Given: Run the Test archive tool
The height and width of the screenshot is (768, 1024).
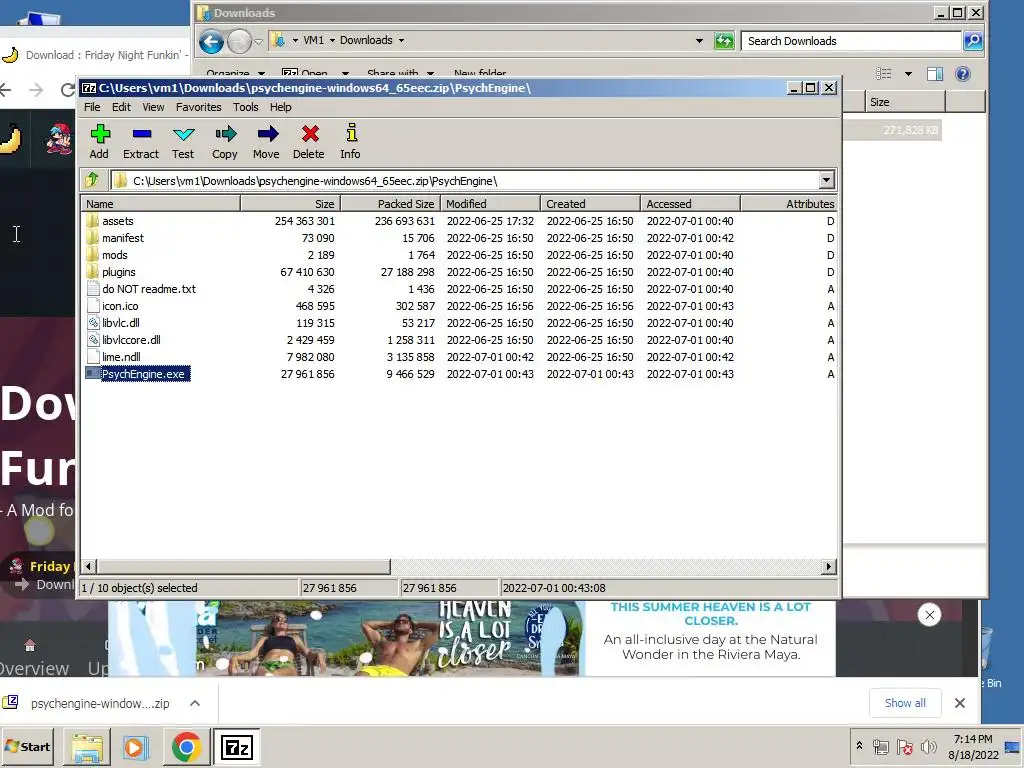Looking at the screenshot, I should click(x=183, y=142).
